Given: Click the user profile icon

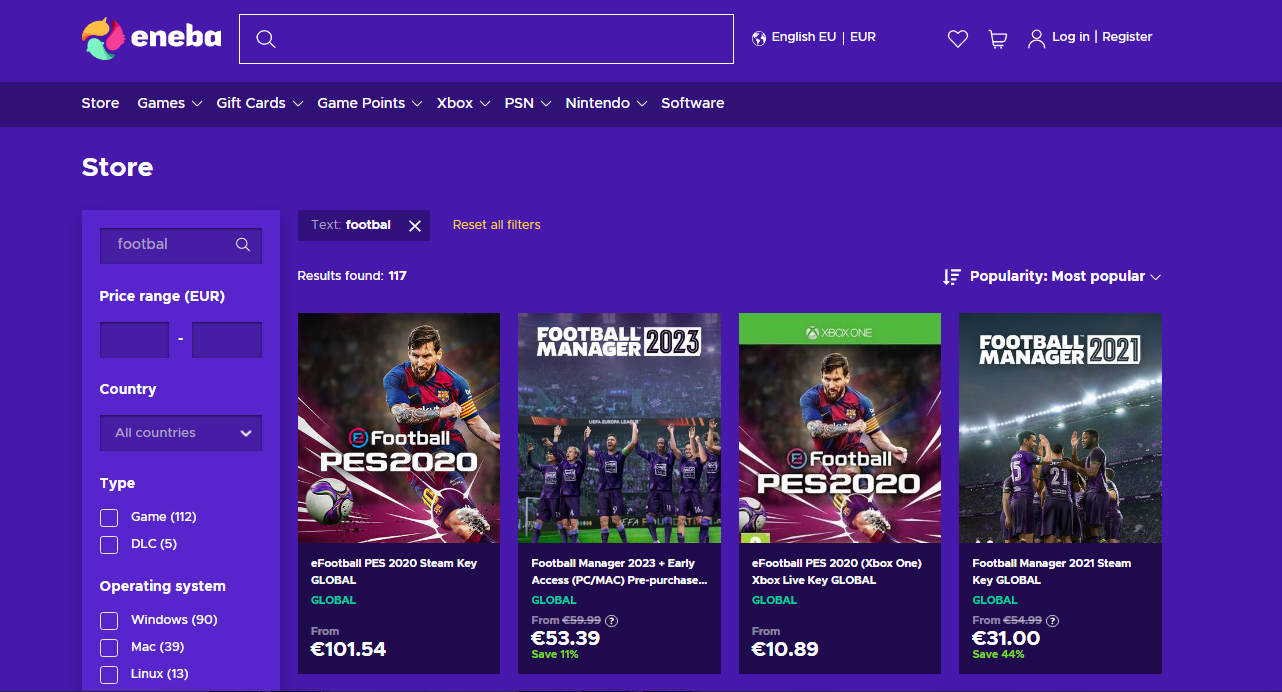Looking at the screenshot, I should (x=1036, y=39).
